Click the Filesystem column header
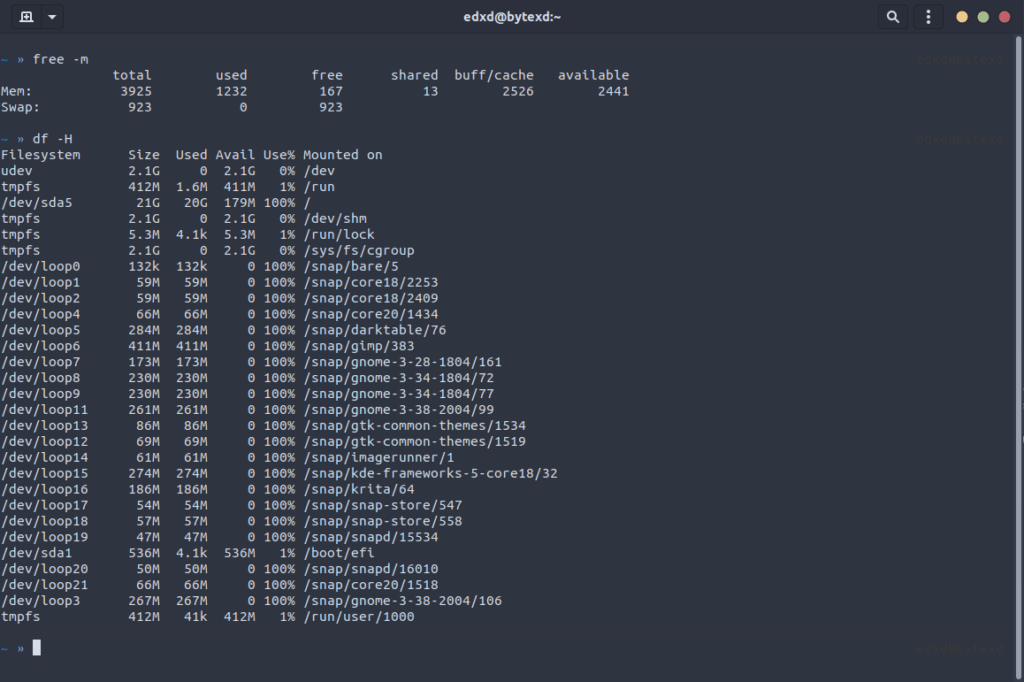 tap(42, 154)
